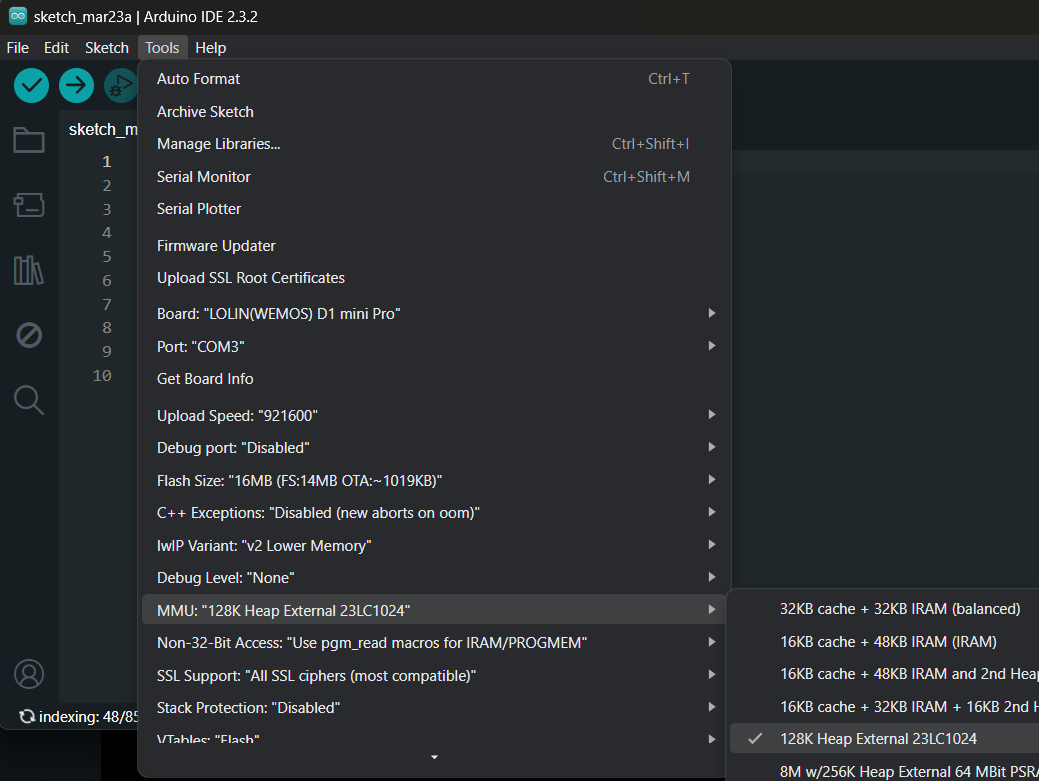Open the Help menu

(x=211, y=48)
